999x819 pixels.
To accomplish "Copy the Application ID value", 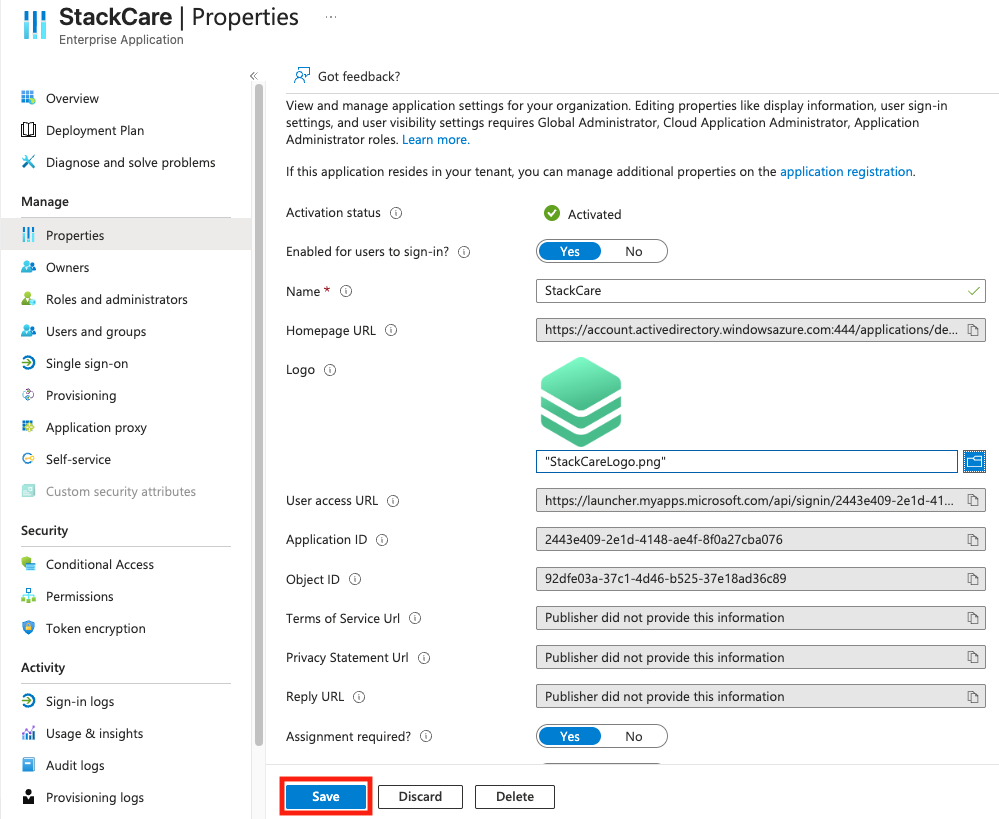I will click(972, 540).
